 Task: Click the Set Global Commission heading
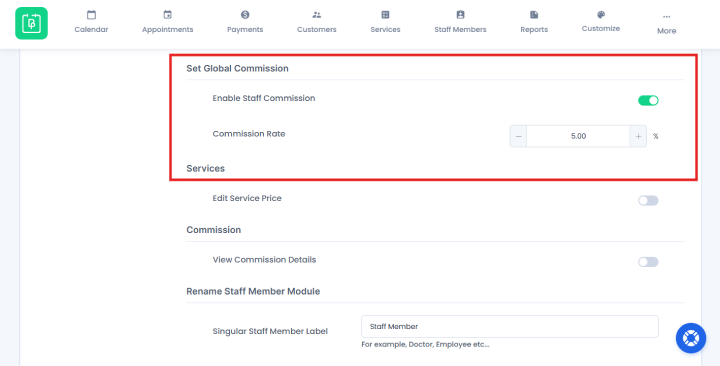237,68
